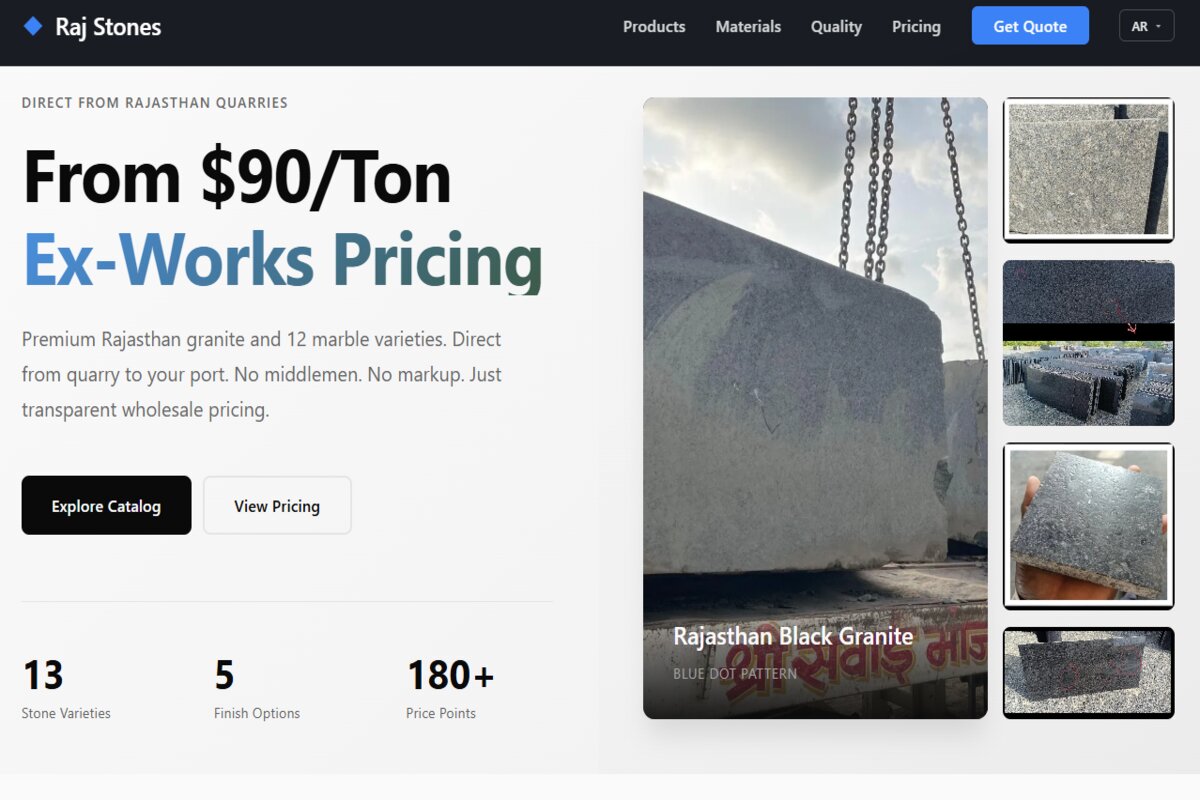Open the Pricing nav link
The height and width of the screenshot is (800, 1200).
pos(916,27)
